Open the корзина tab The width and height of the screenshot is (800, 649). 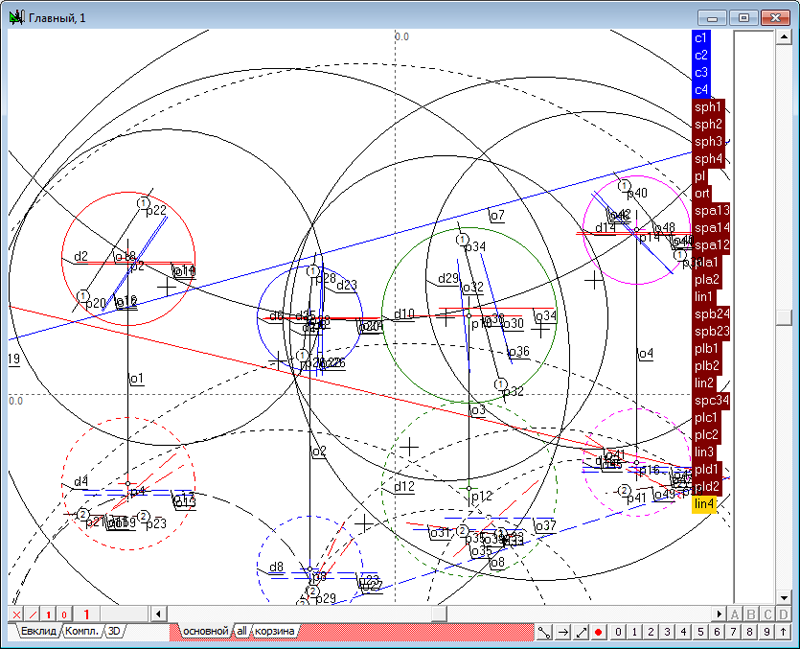(x=274, y=631)
